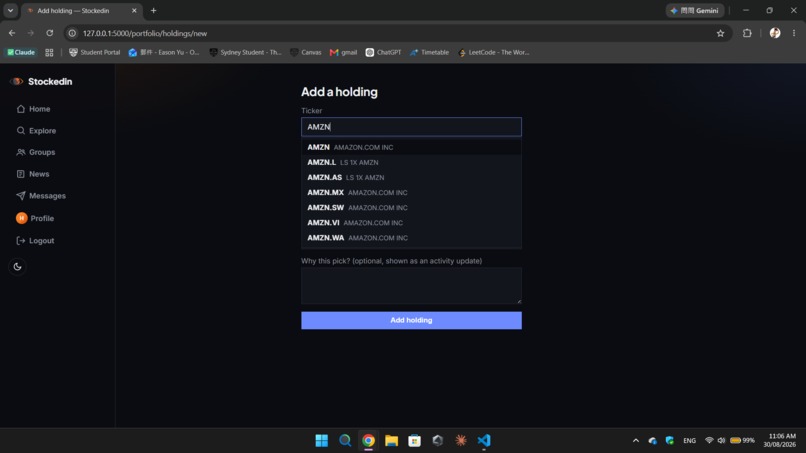Open Windows taskbar search
This screenshot has height=453, width=806.
click(x=345, y=441)
